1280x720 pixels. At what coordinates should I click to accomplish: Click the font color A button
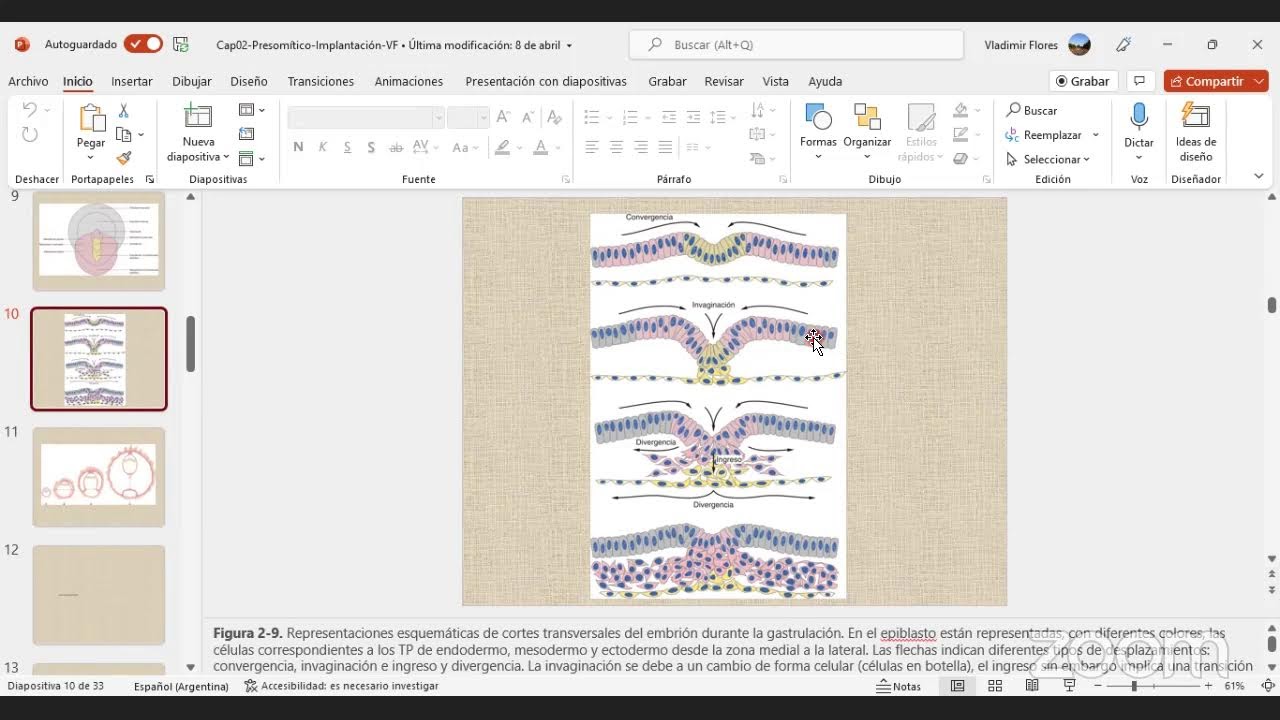click(541, 147)
